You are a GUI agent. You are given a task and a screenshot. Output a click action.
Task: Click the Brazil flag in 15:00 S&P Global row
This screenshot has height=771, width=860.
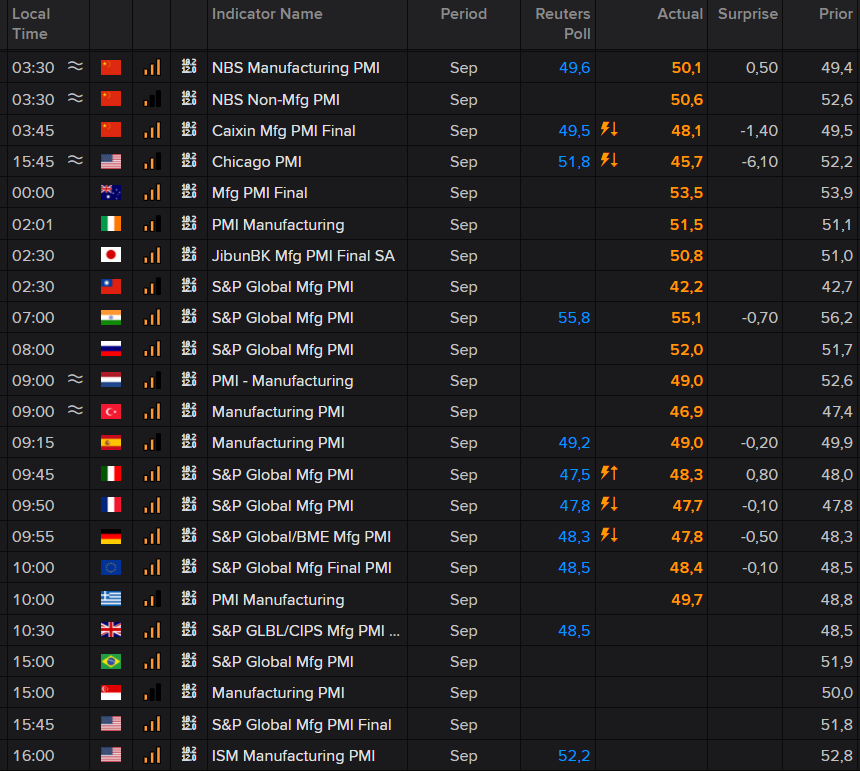tap(111, 661)
